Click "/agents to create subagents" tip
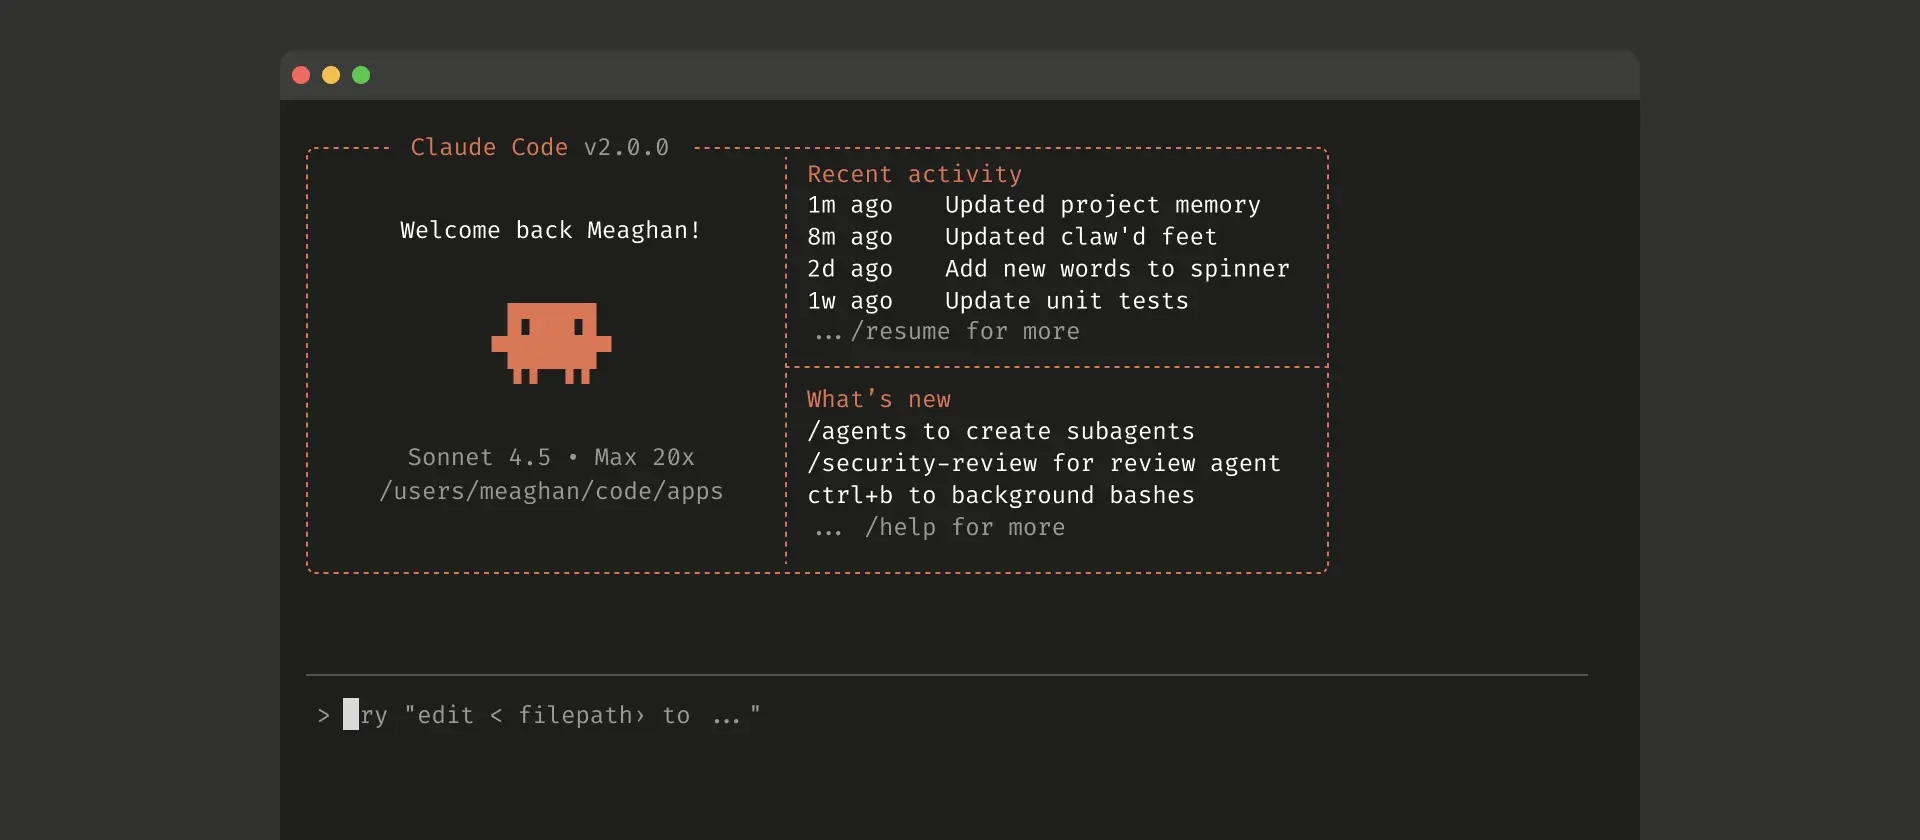 [1000, 431]
